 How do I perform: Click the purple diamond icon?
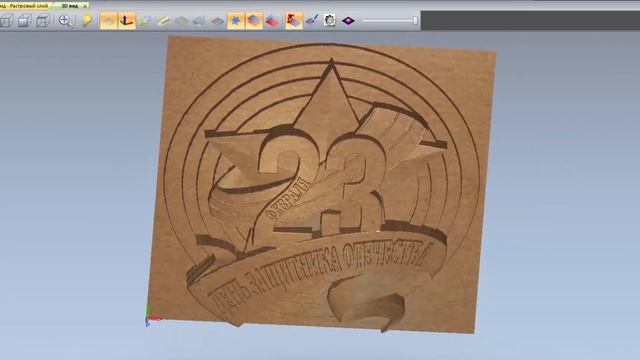point(348,20)
